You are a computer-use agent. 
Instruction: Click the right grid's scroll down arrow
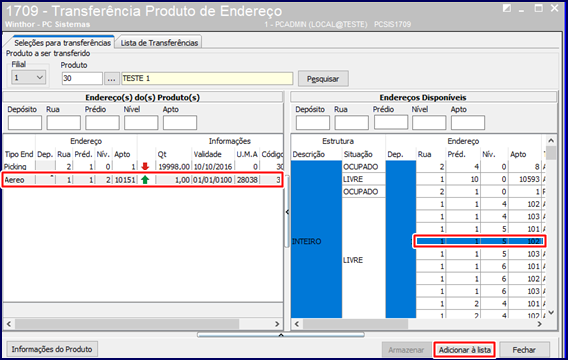(551, 313)
